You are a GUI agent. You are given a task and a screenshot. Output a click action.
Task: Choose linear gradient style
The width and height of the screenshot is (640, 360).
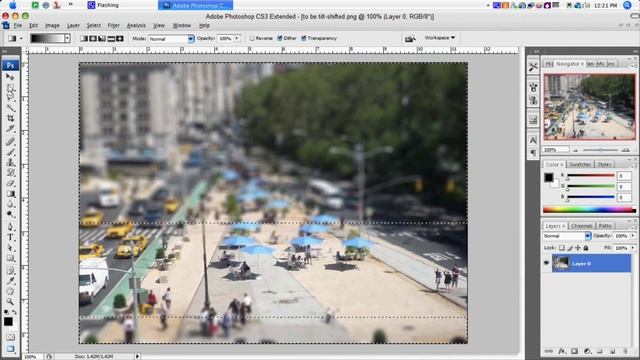[84, 38]
